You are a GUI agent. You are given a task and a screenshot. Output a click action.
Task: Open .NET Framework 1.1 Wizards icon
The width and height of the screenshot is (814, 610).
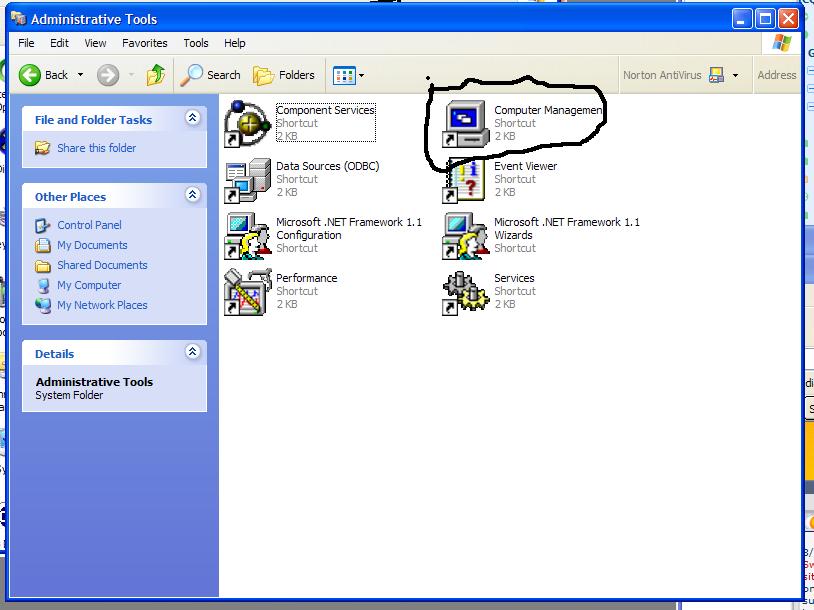(465, 236)
